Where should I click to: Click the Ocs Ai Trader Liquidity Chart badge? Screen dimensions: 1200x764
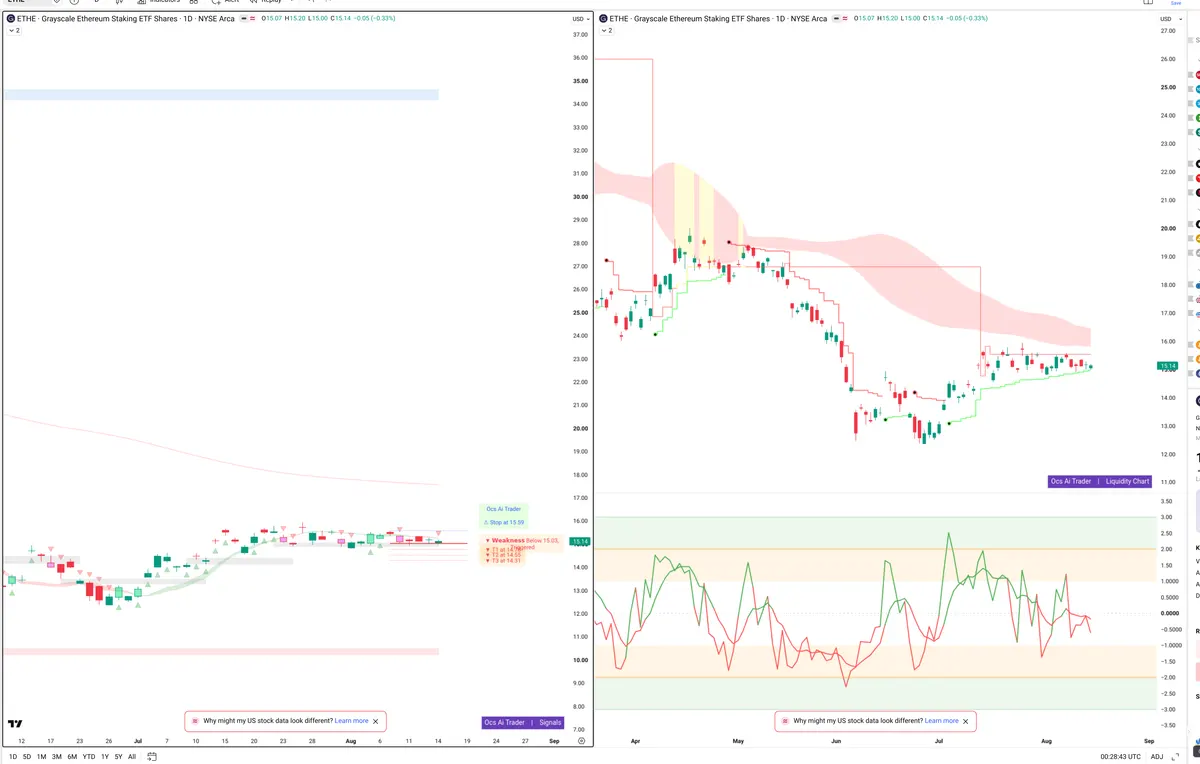(1100, 481)
